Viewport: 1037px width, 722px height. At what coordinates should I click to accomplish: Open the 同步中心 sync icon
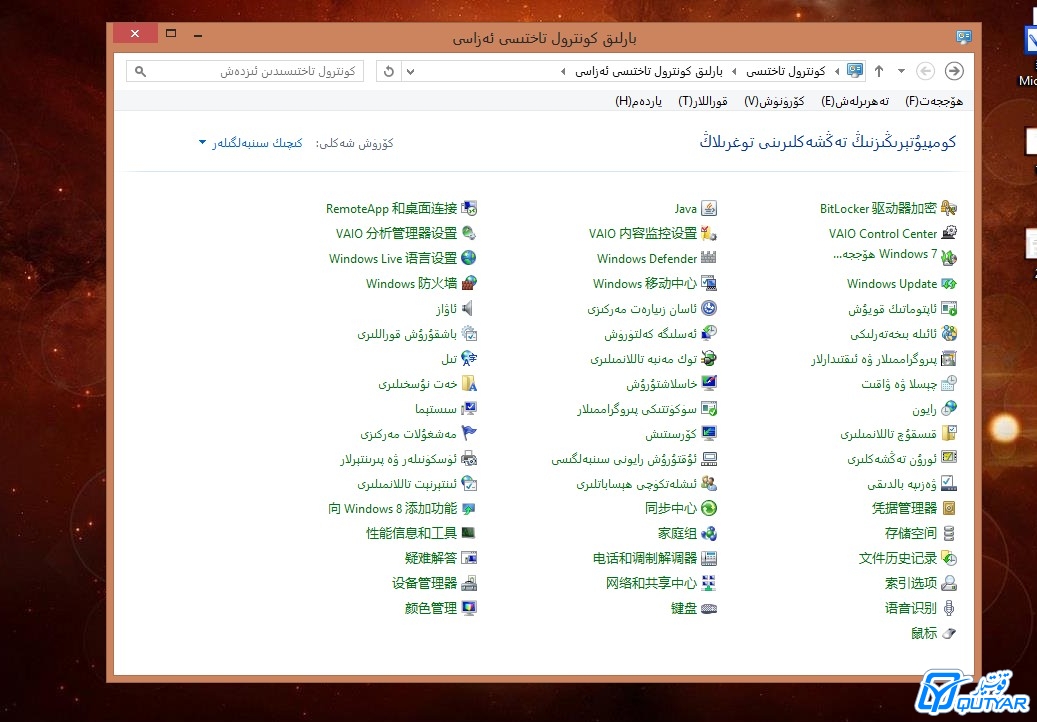(x=709, y=508)
